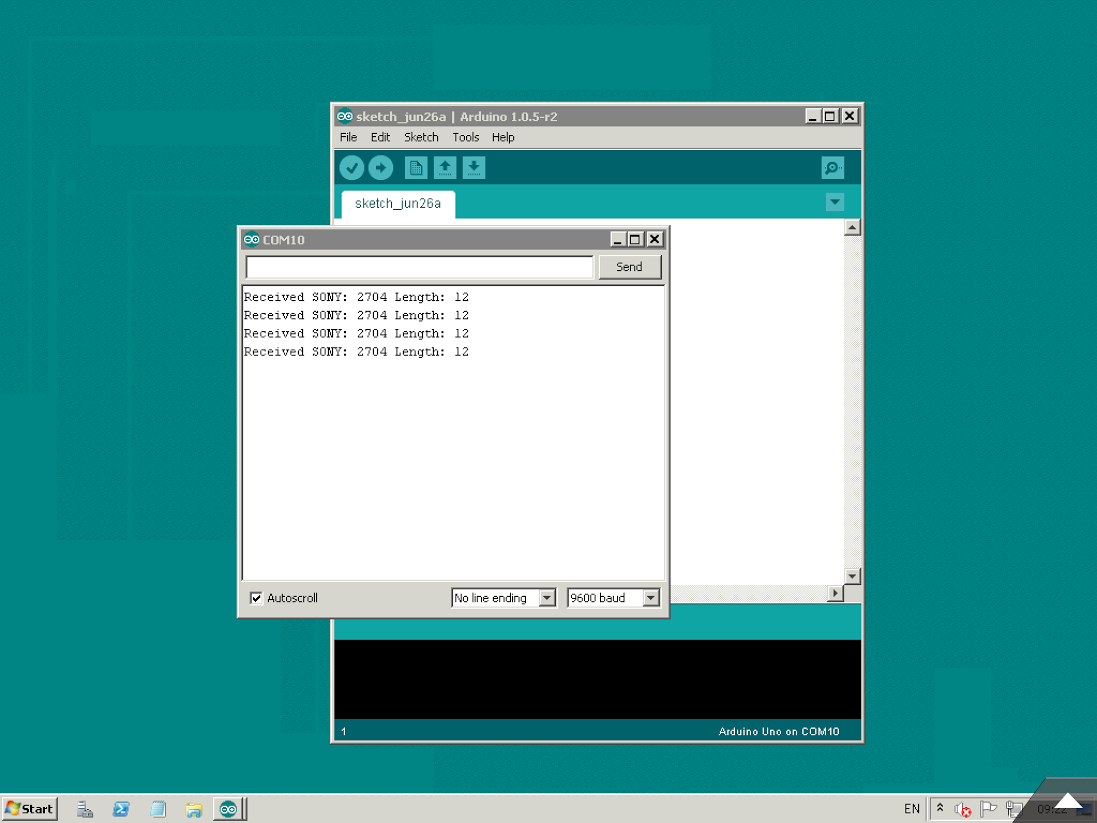Click the Upload arrow icon in Arduino toolbar
1097x823 pixels.
381,168
